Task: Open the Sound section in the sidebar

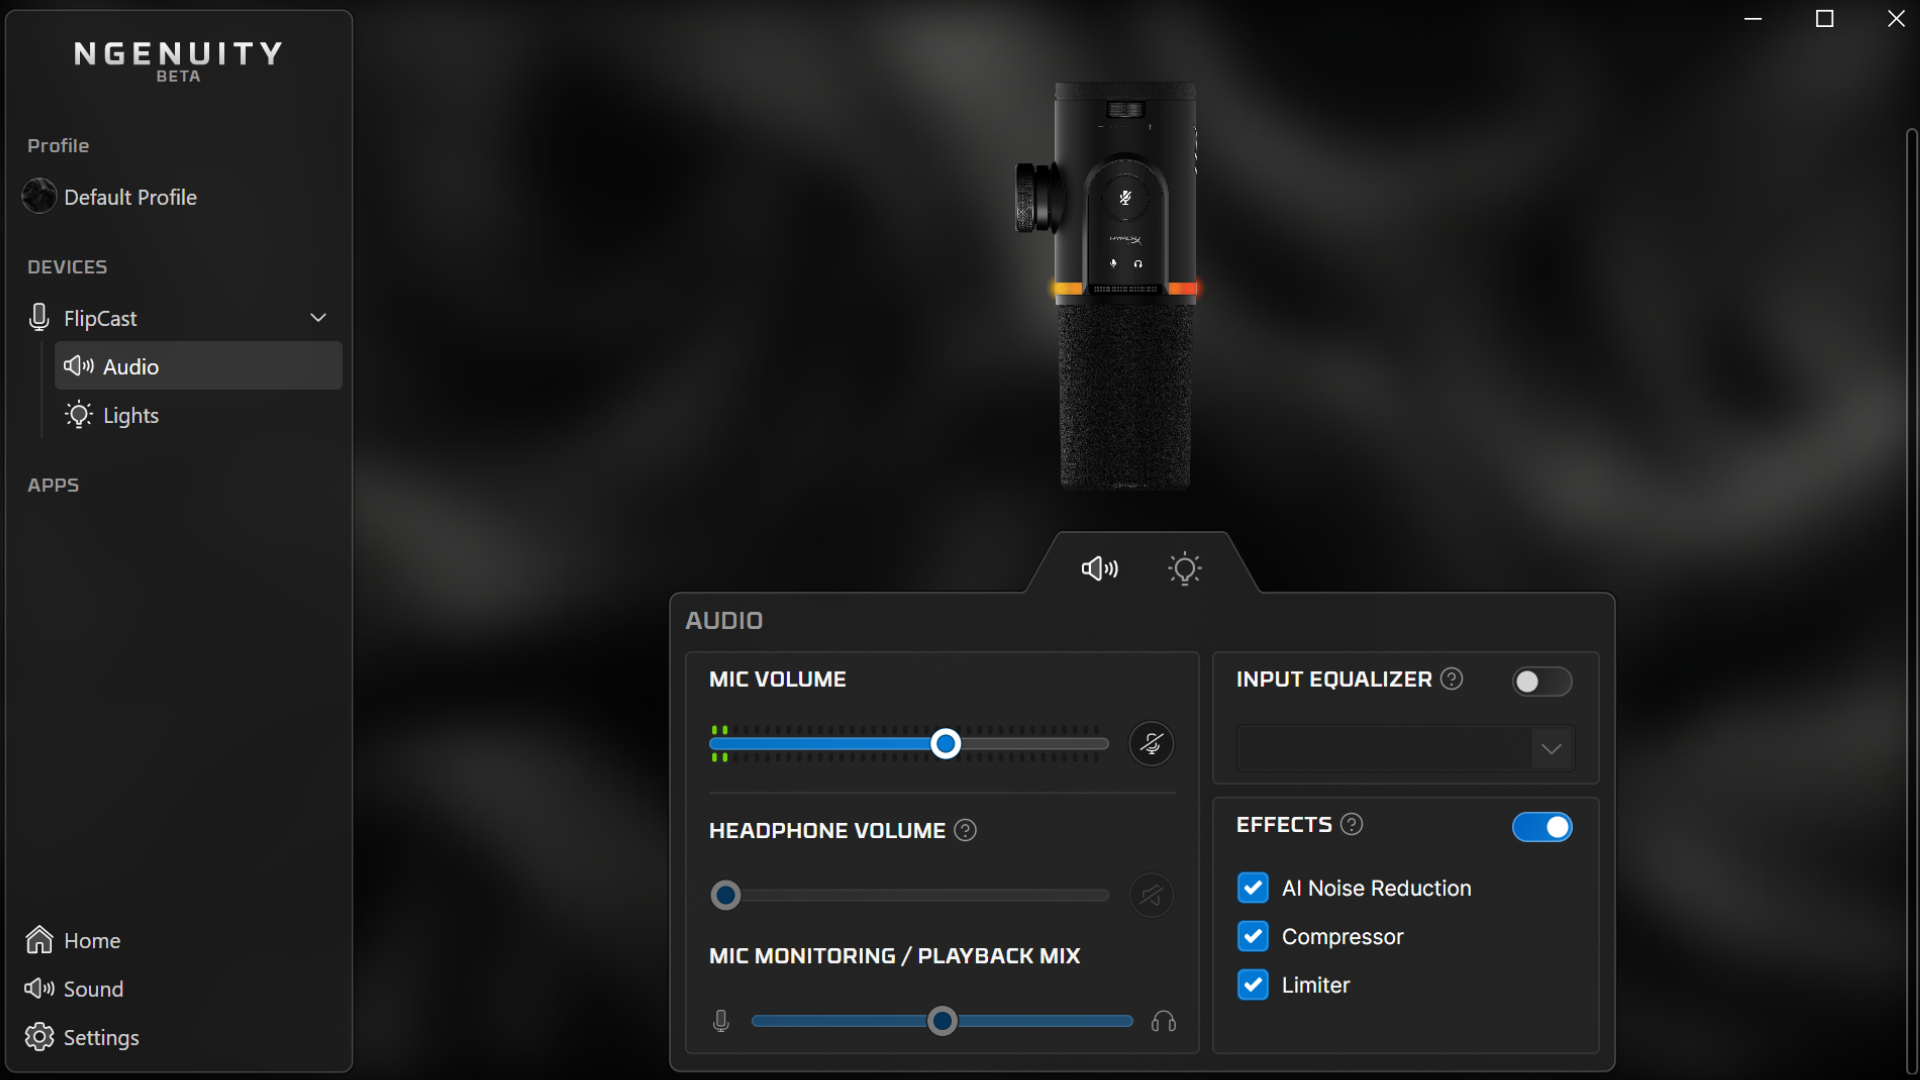Action: pos(93,988)
